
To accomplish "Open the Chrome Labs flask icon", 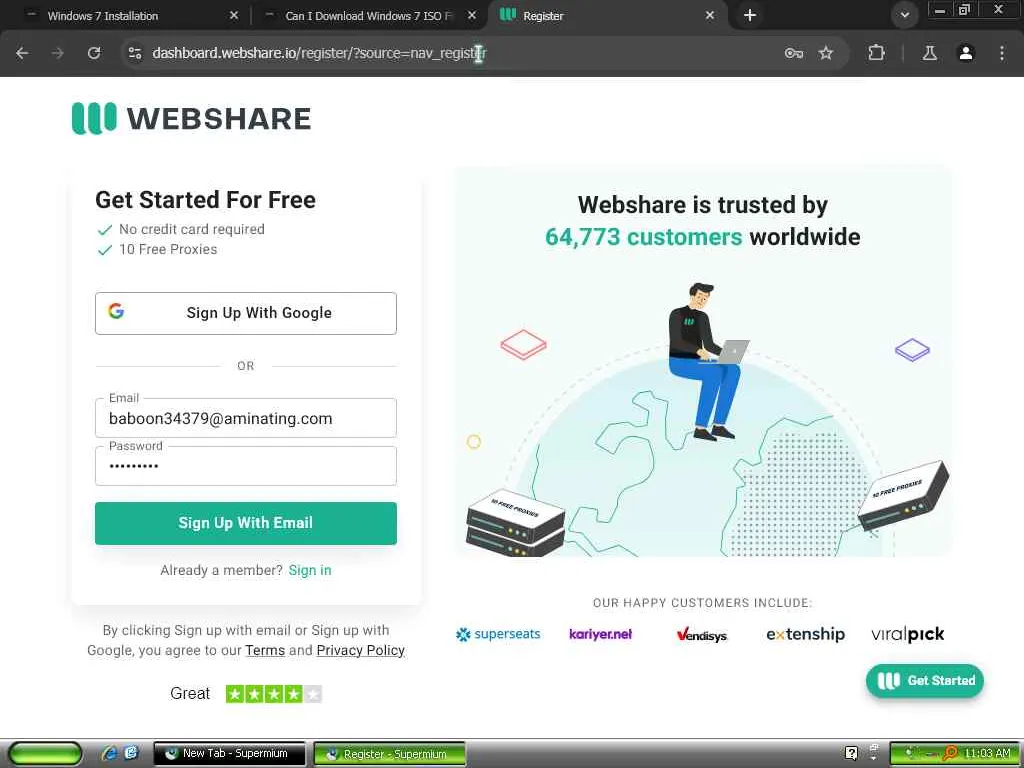I will 930,53.
